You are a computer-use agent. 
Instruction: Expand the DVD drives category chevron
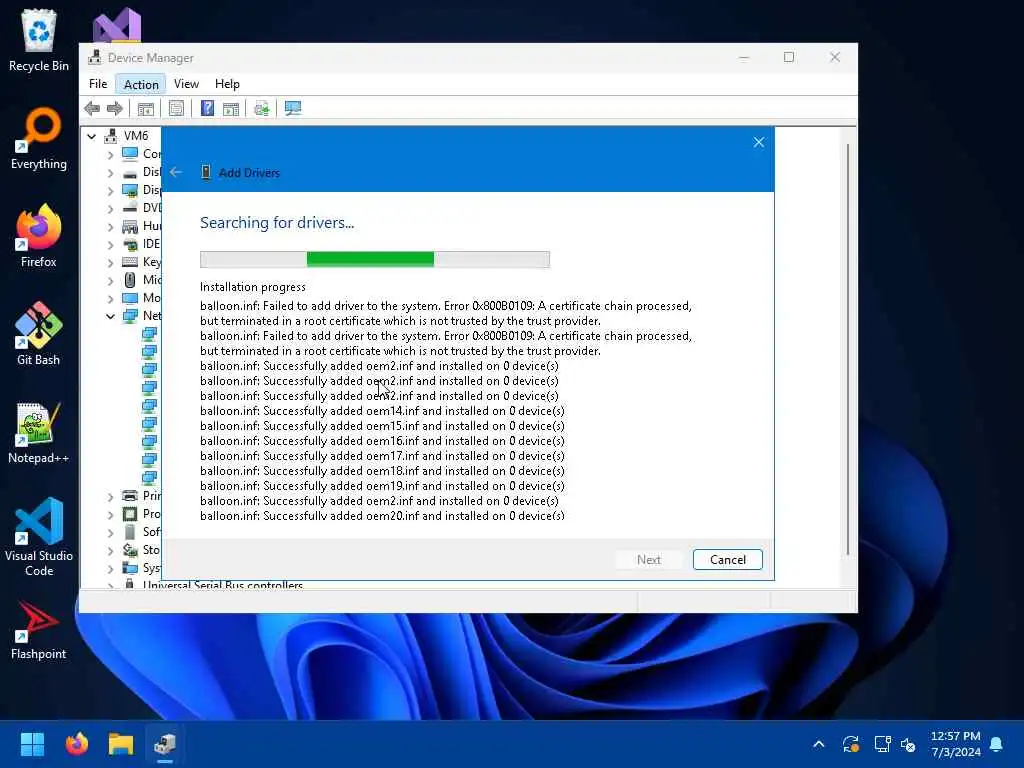pyautogui.click(x=110, y=209)
